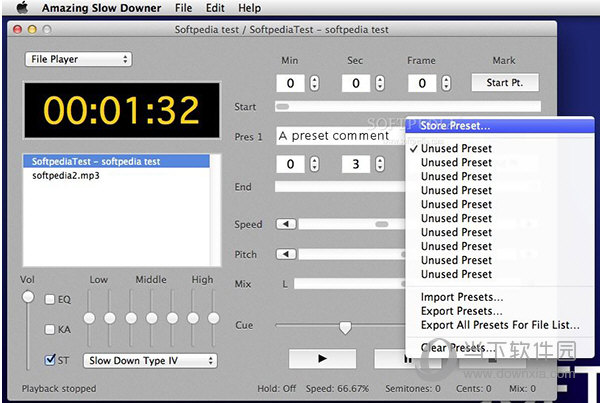600x403 pixels.
Task: Click the Vol slider knob
Action: (28, 297)
